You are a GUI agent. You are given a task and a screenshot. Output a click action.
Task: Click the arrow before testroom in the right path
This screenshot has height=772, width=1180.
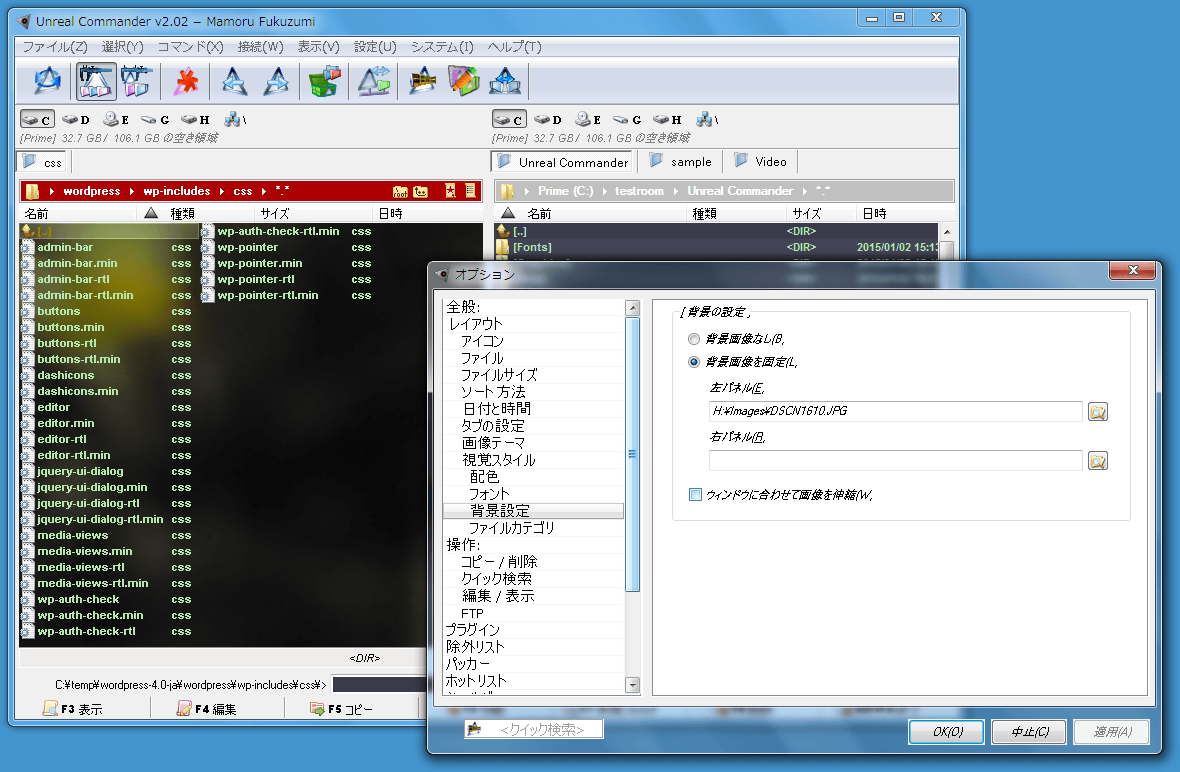click(604, 191)
